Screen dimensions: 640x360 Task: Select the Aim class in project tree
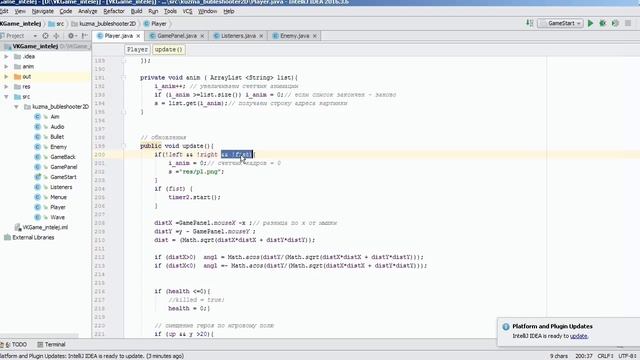coord(55,117)
